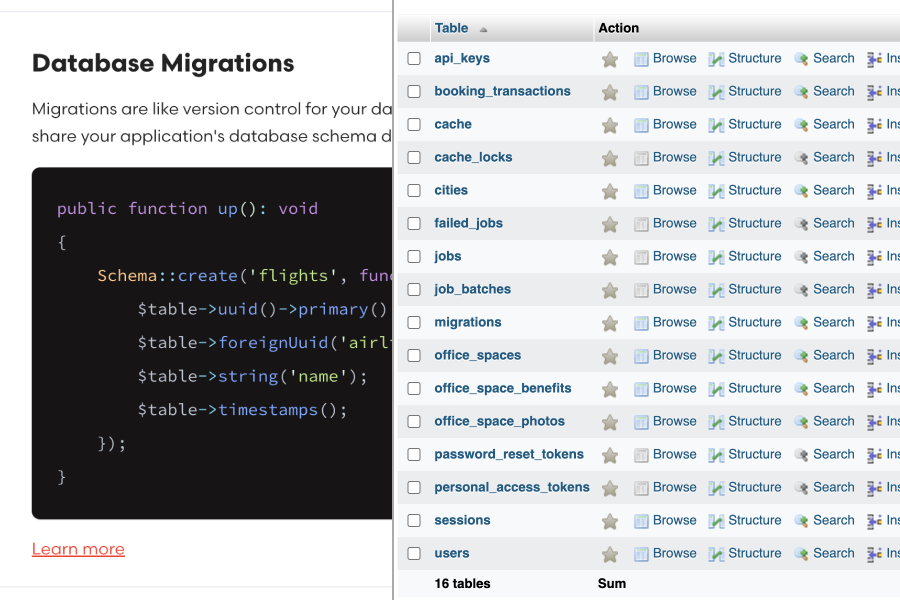The height and width of the screenshot is (600, 900).
Task: Click the Structure icon for office_space_photos row
Action: 716,422
